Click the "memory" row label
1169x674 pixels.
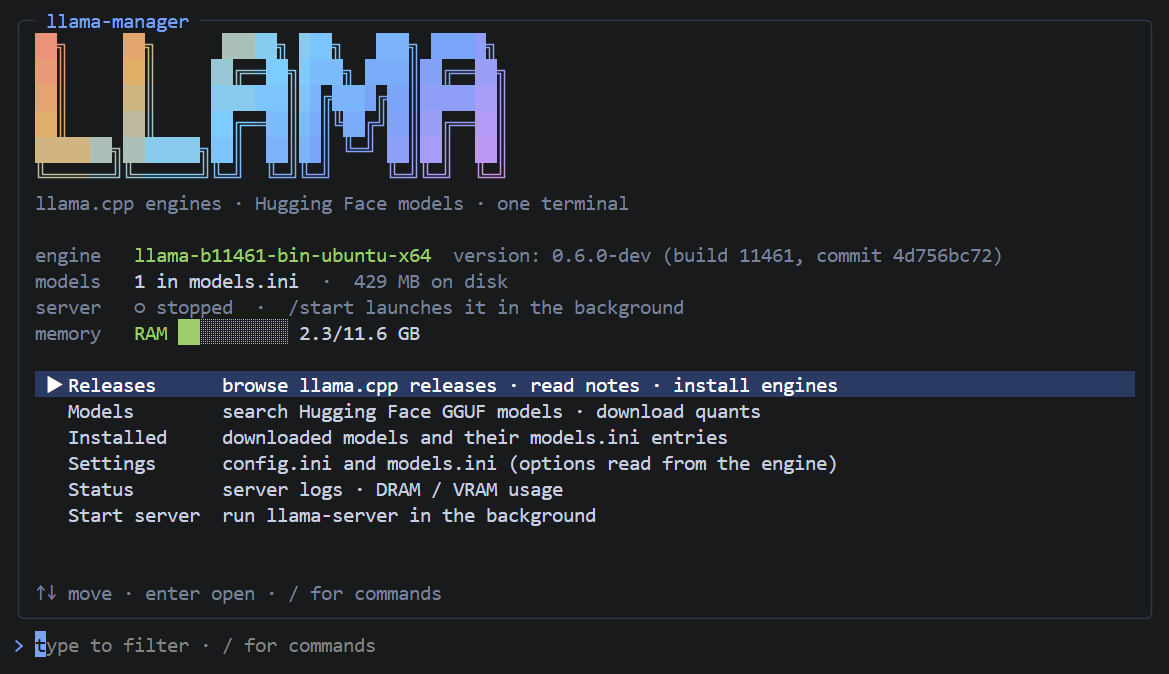point(68,334)
